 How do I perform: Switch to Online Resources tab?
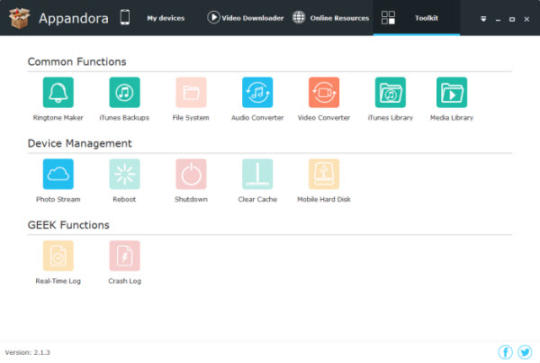[x=340, y=18]
